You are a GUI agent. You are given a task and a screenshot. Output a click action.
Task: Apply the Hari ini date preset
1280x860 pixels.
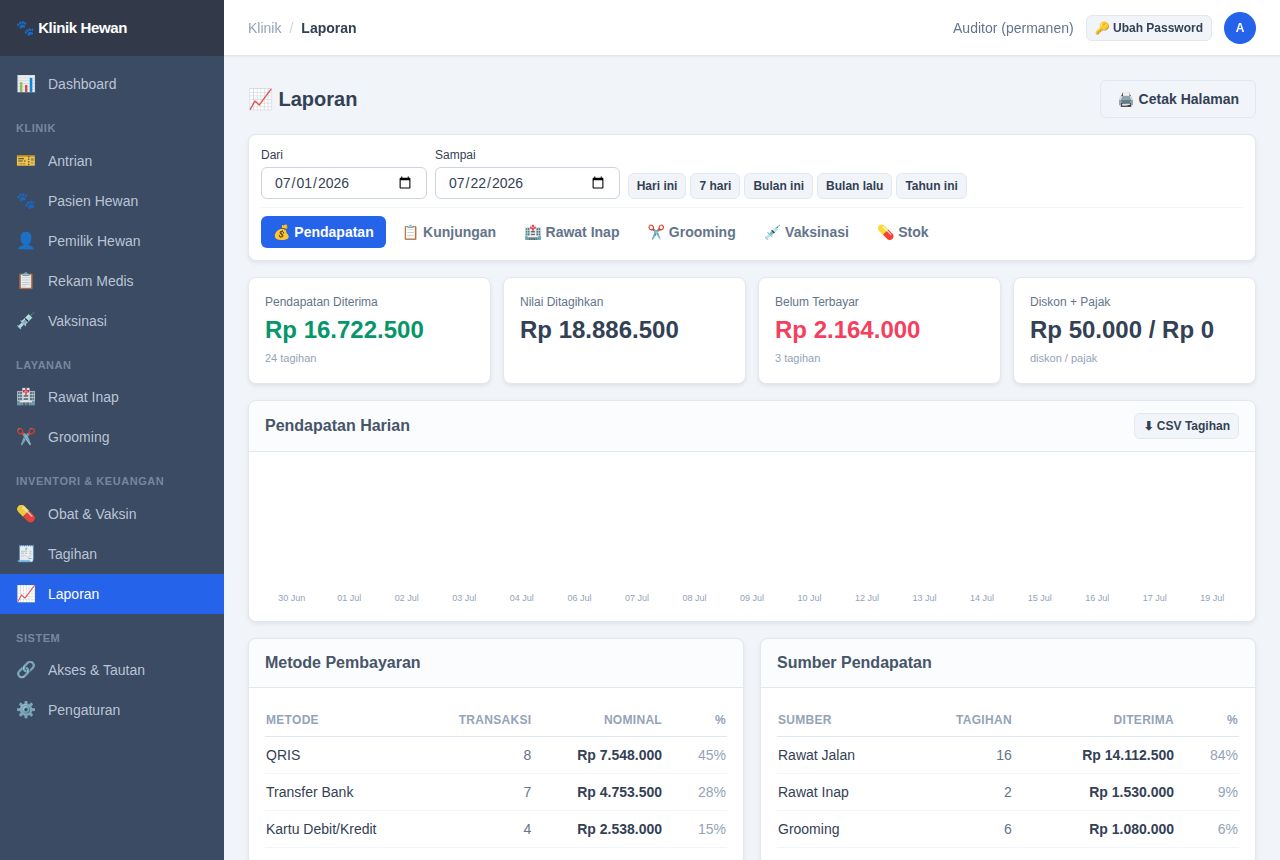657,186
